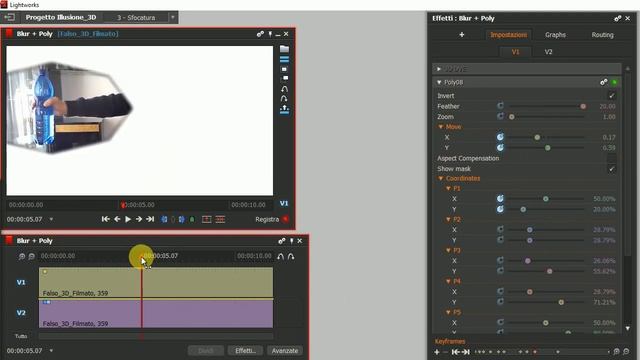
Task: Click the timeline undo arrow icon
Action: click(x=280, y=256)
